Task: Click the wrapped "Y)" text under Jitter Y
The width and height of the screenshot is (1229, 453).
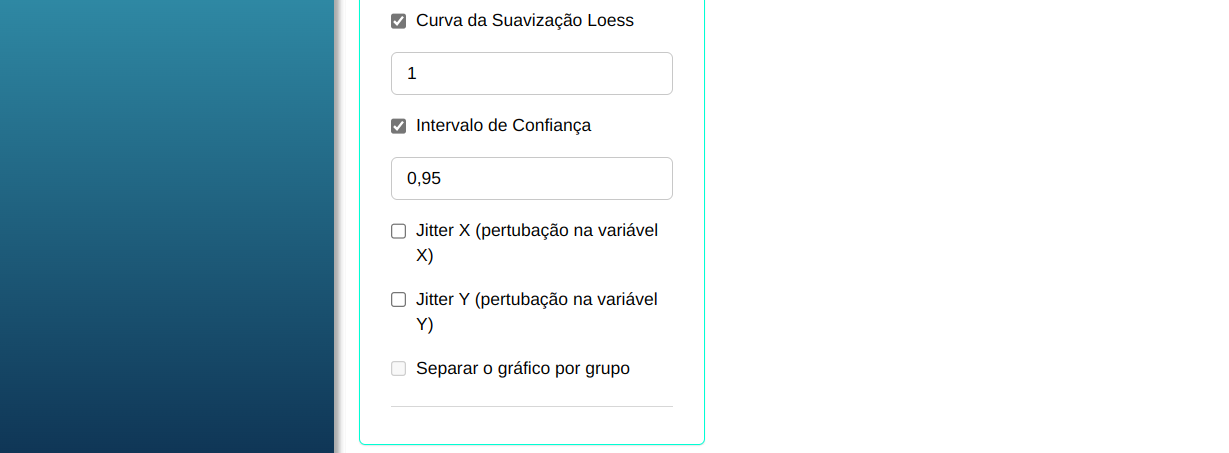Action: [x=424, y=324]
